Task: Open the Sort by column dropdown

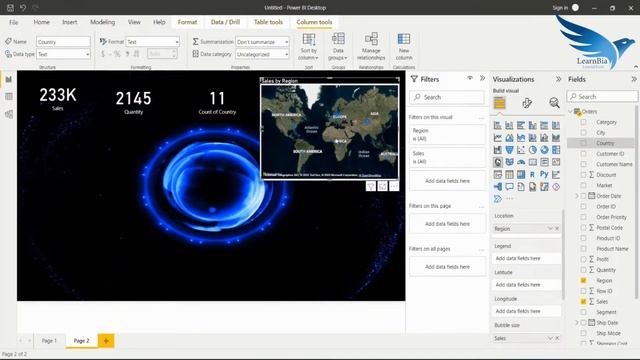Action: [309, 47]
